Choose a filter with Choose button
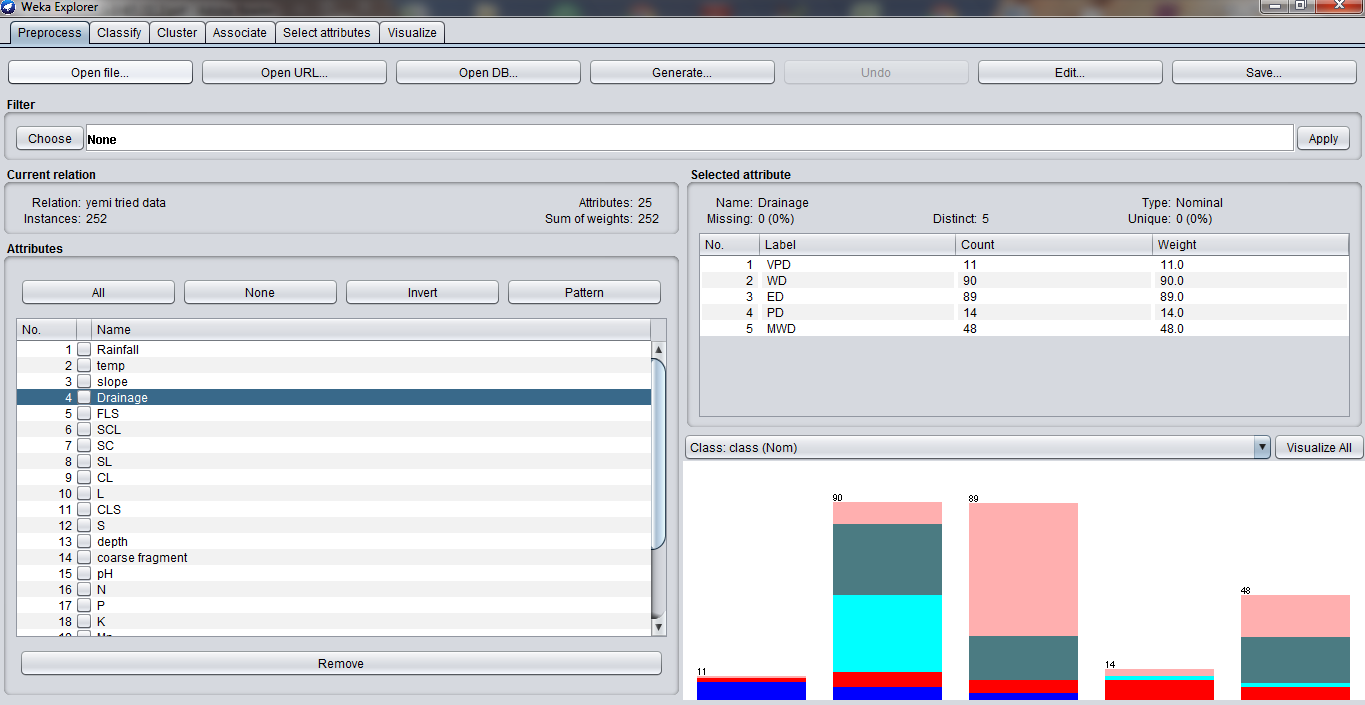The width and height of the screenshot is (1365, 705). [50, 139]
